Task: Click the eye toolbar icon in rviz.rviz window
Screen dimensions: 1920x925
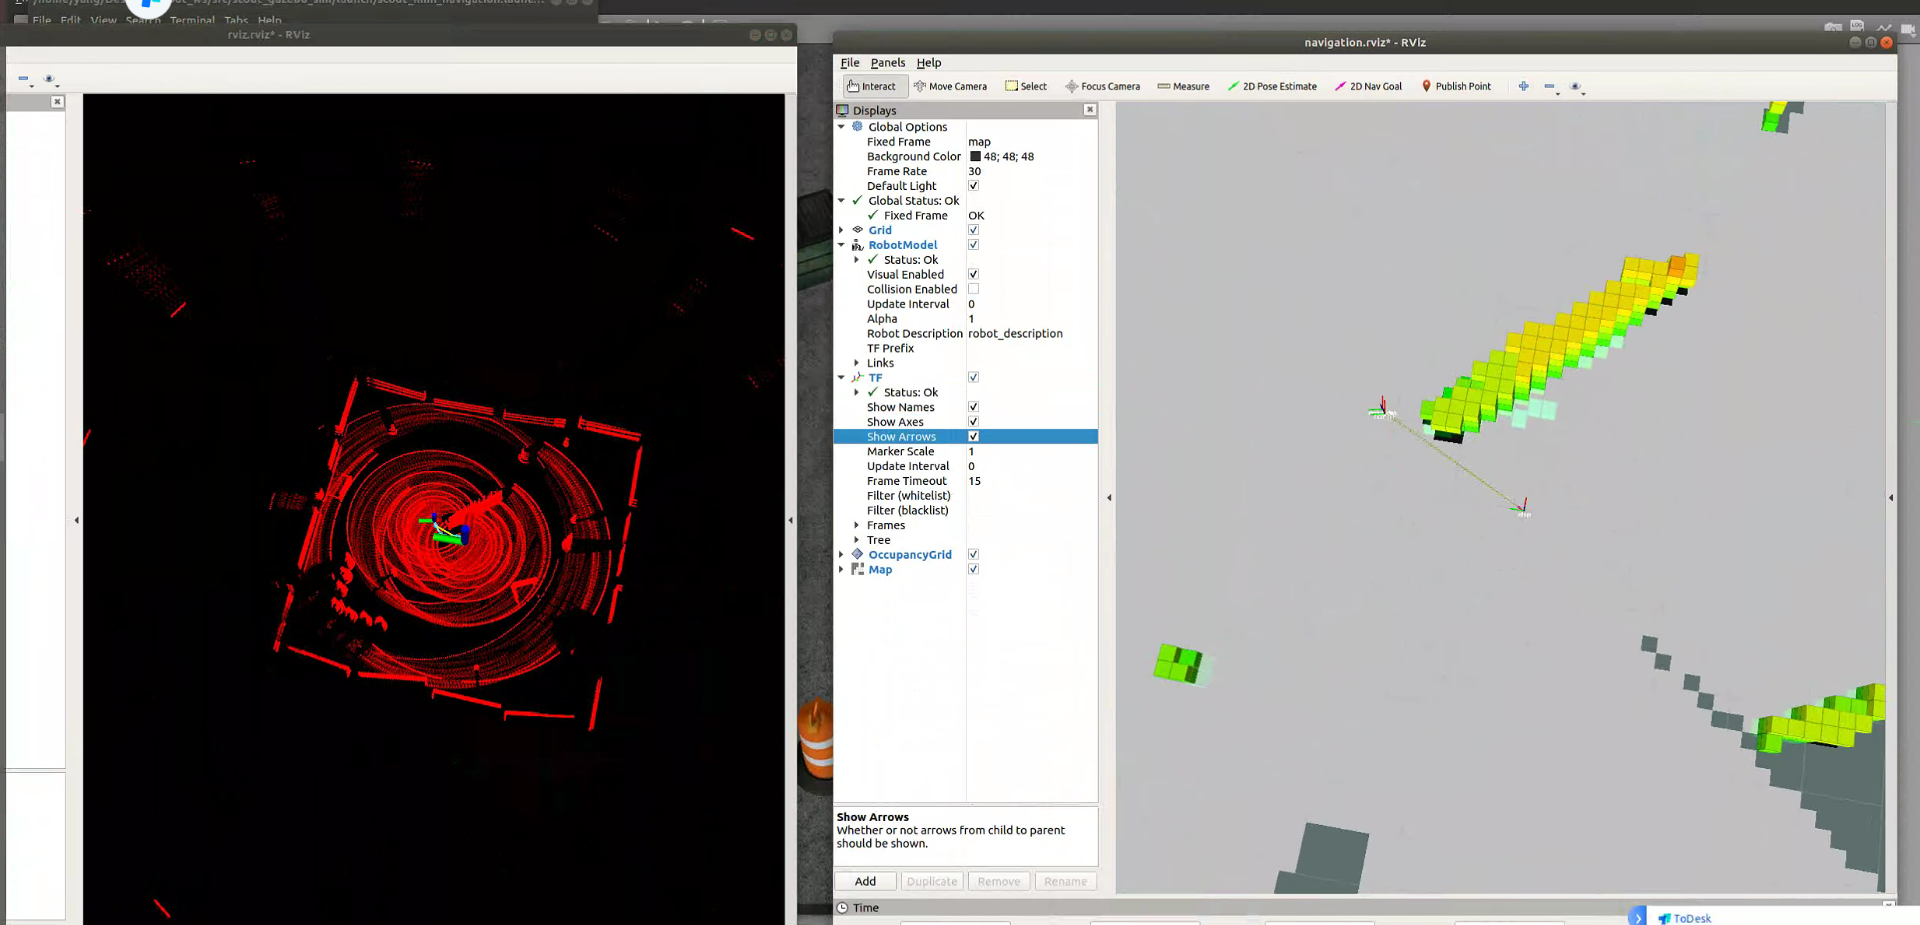Action: point(49,79)
